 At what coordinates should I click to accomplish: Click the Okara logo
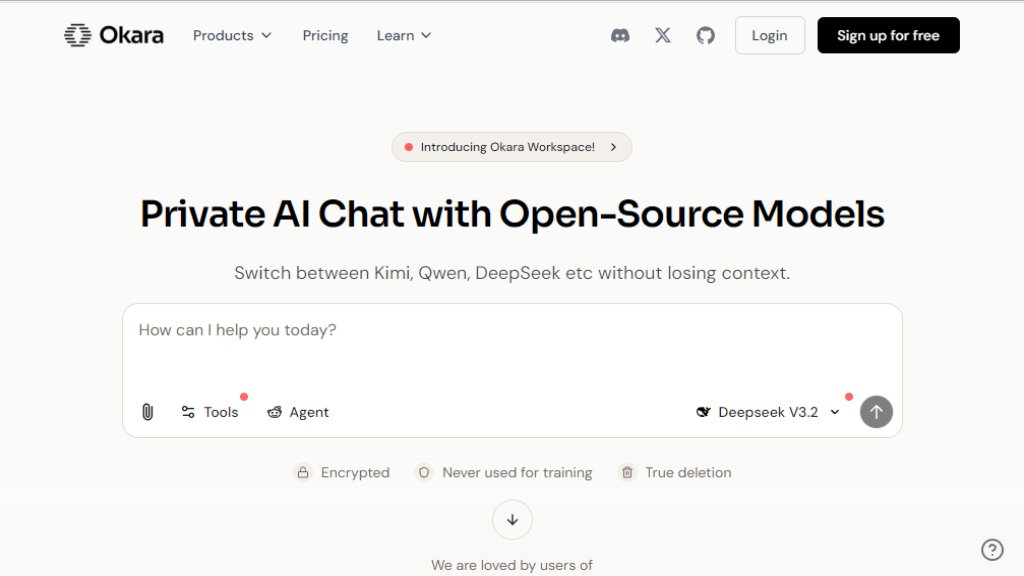114,35
